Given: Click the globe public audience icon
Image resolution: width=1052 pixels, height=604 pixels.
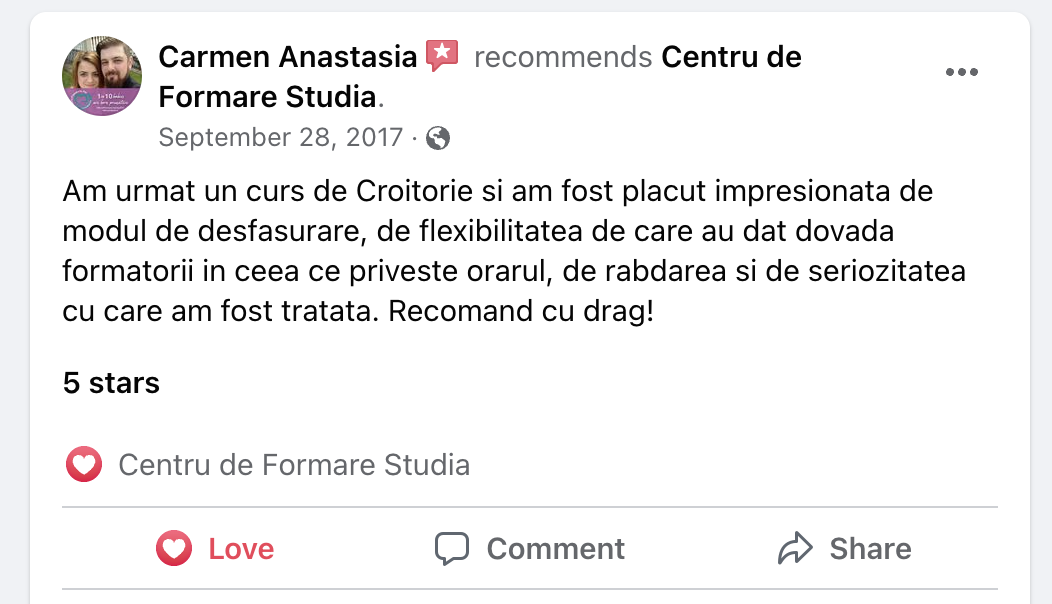Looking at the screenshot, I should 437,138.
